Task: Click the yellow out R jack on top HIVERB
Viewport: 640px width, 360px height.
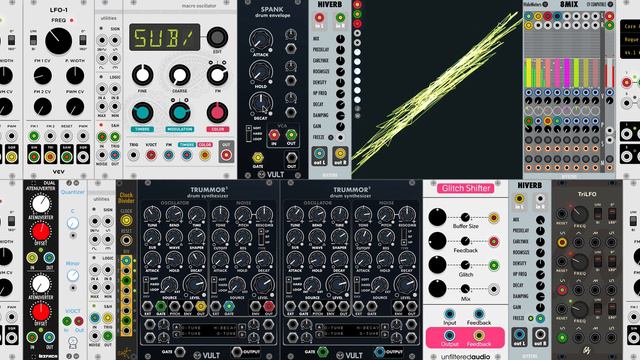Action: pyautogui.click(x=340, y=153)
